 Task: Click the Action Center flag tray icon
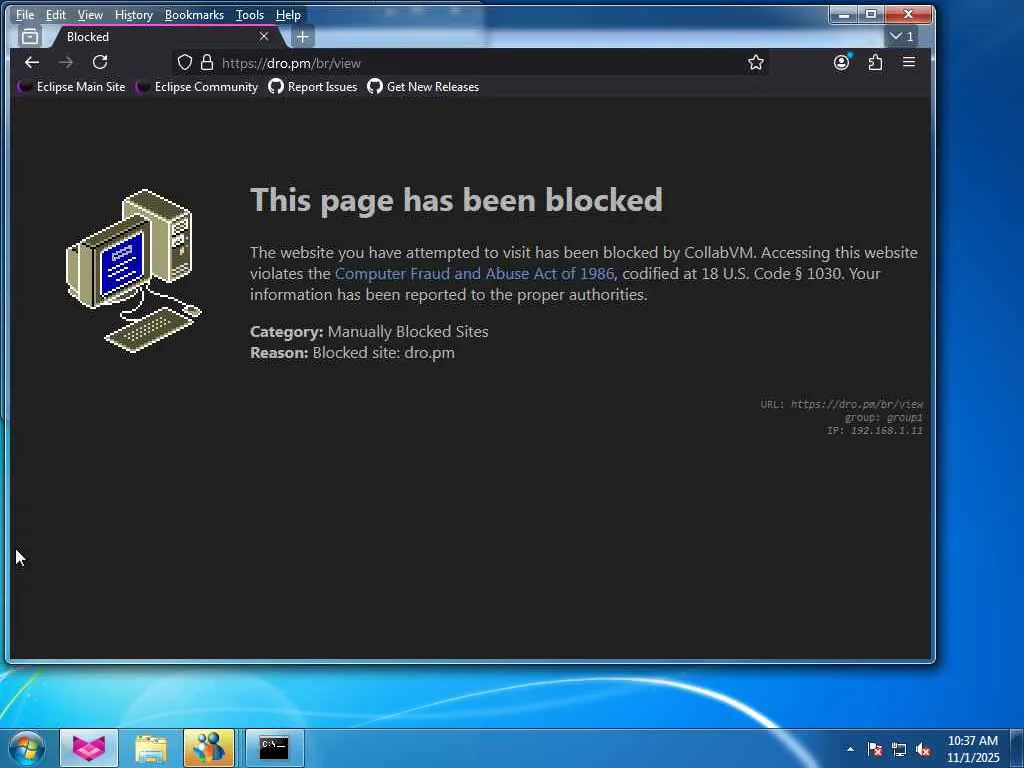coord(875,749)
